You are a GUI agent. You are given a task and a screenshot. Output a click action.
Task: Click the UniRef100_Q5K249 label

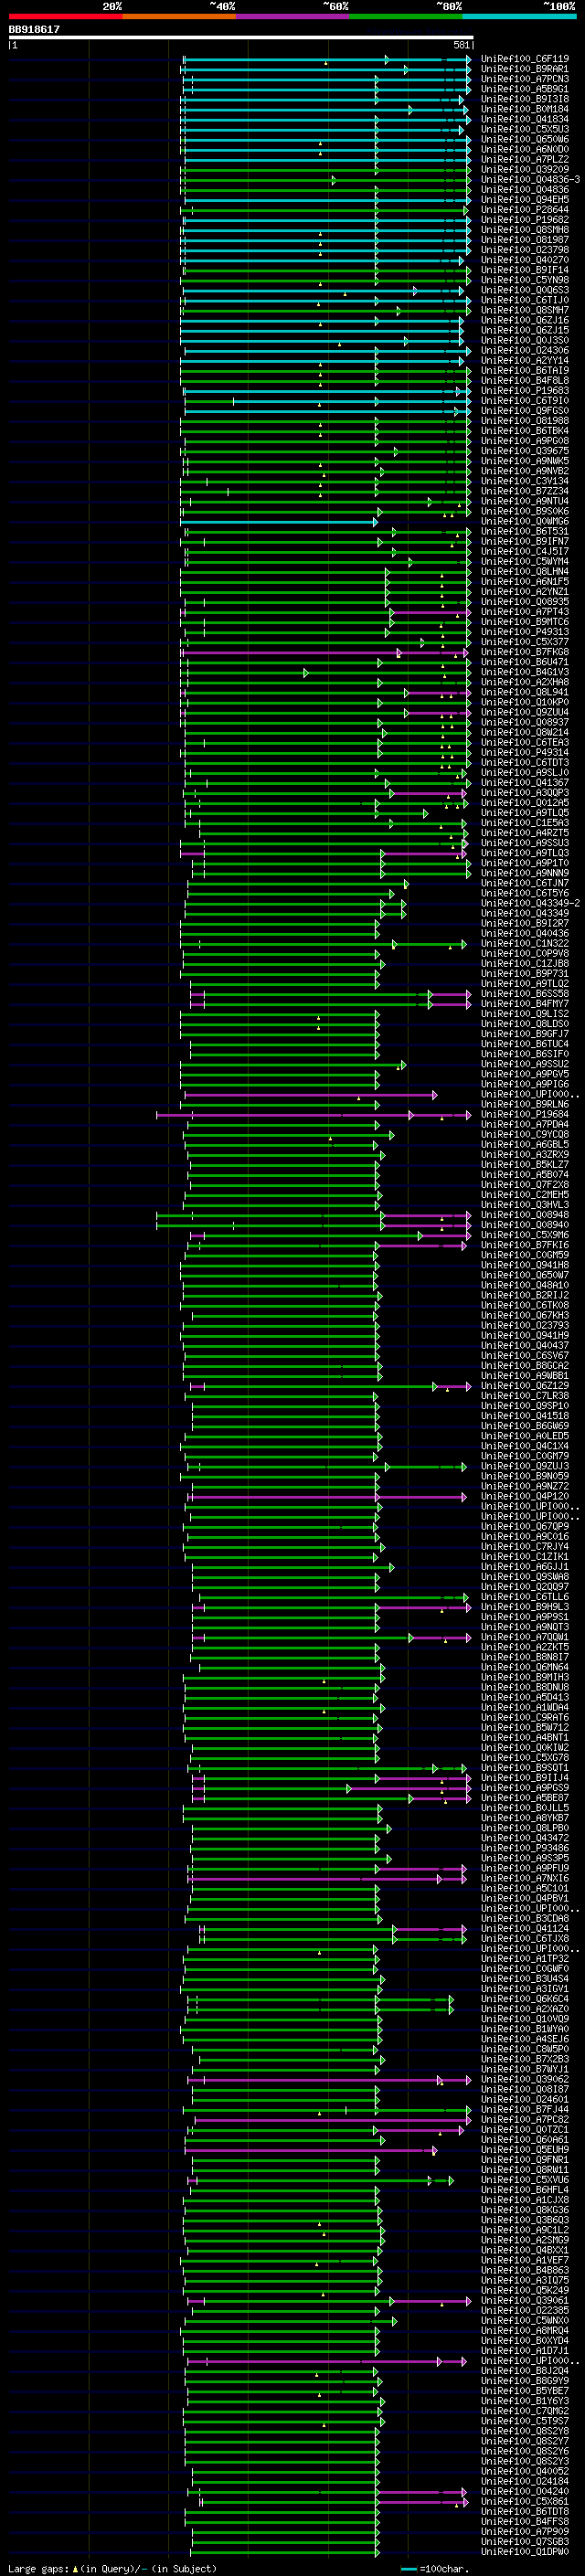tap(525, 2290)
